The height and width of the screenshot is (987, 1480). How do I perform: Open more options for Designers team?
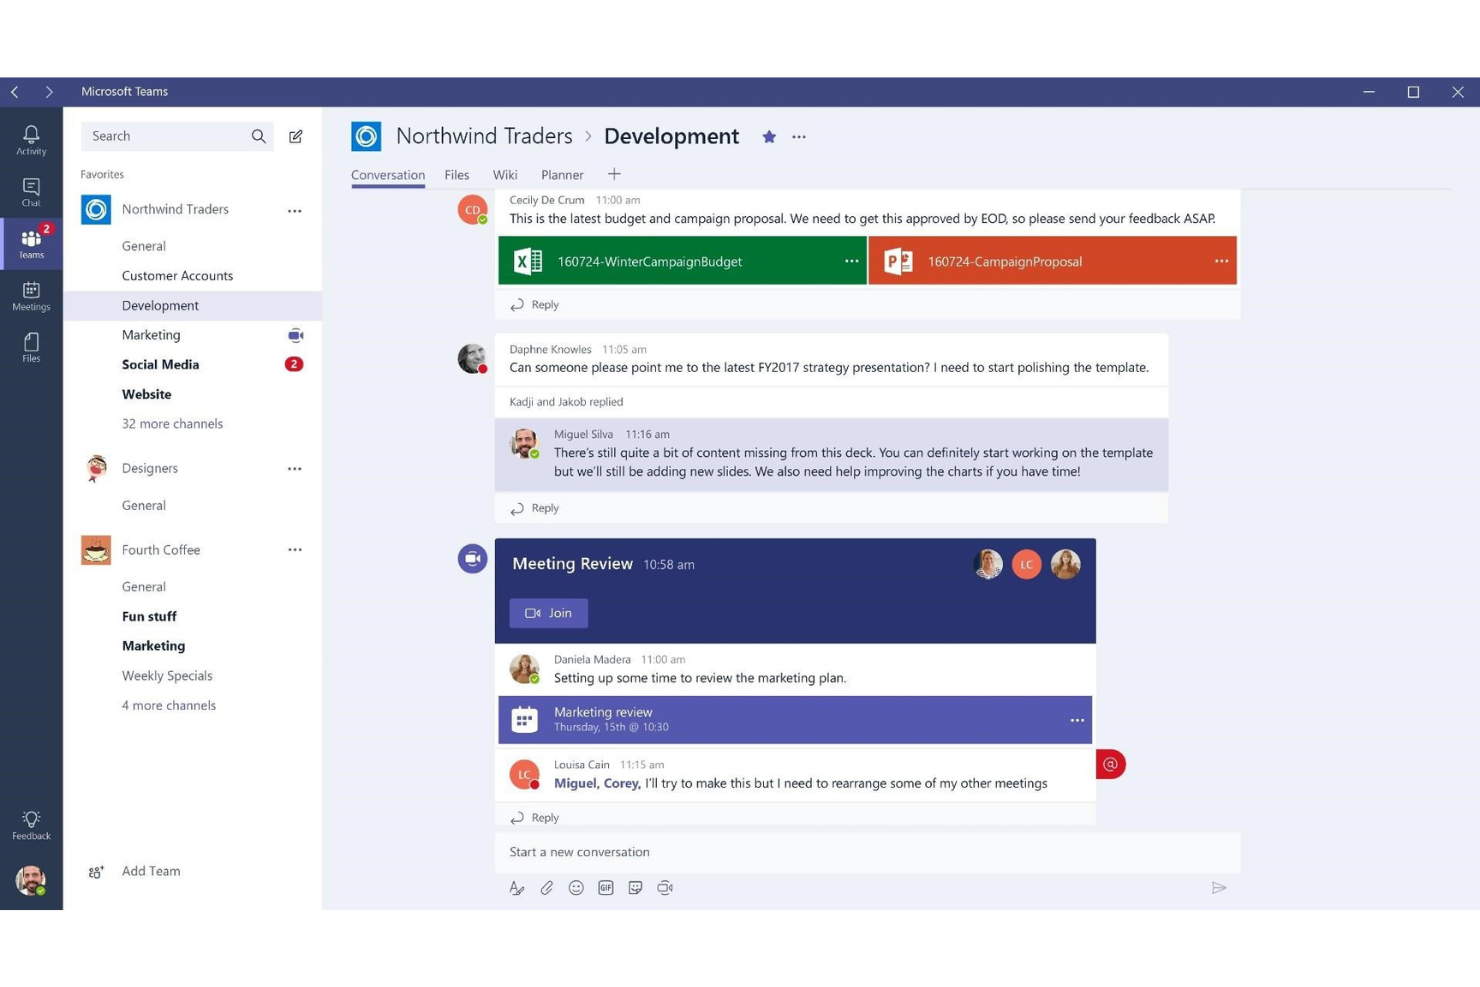tap(294, 469)
